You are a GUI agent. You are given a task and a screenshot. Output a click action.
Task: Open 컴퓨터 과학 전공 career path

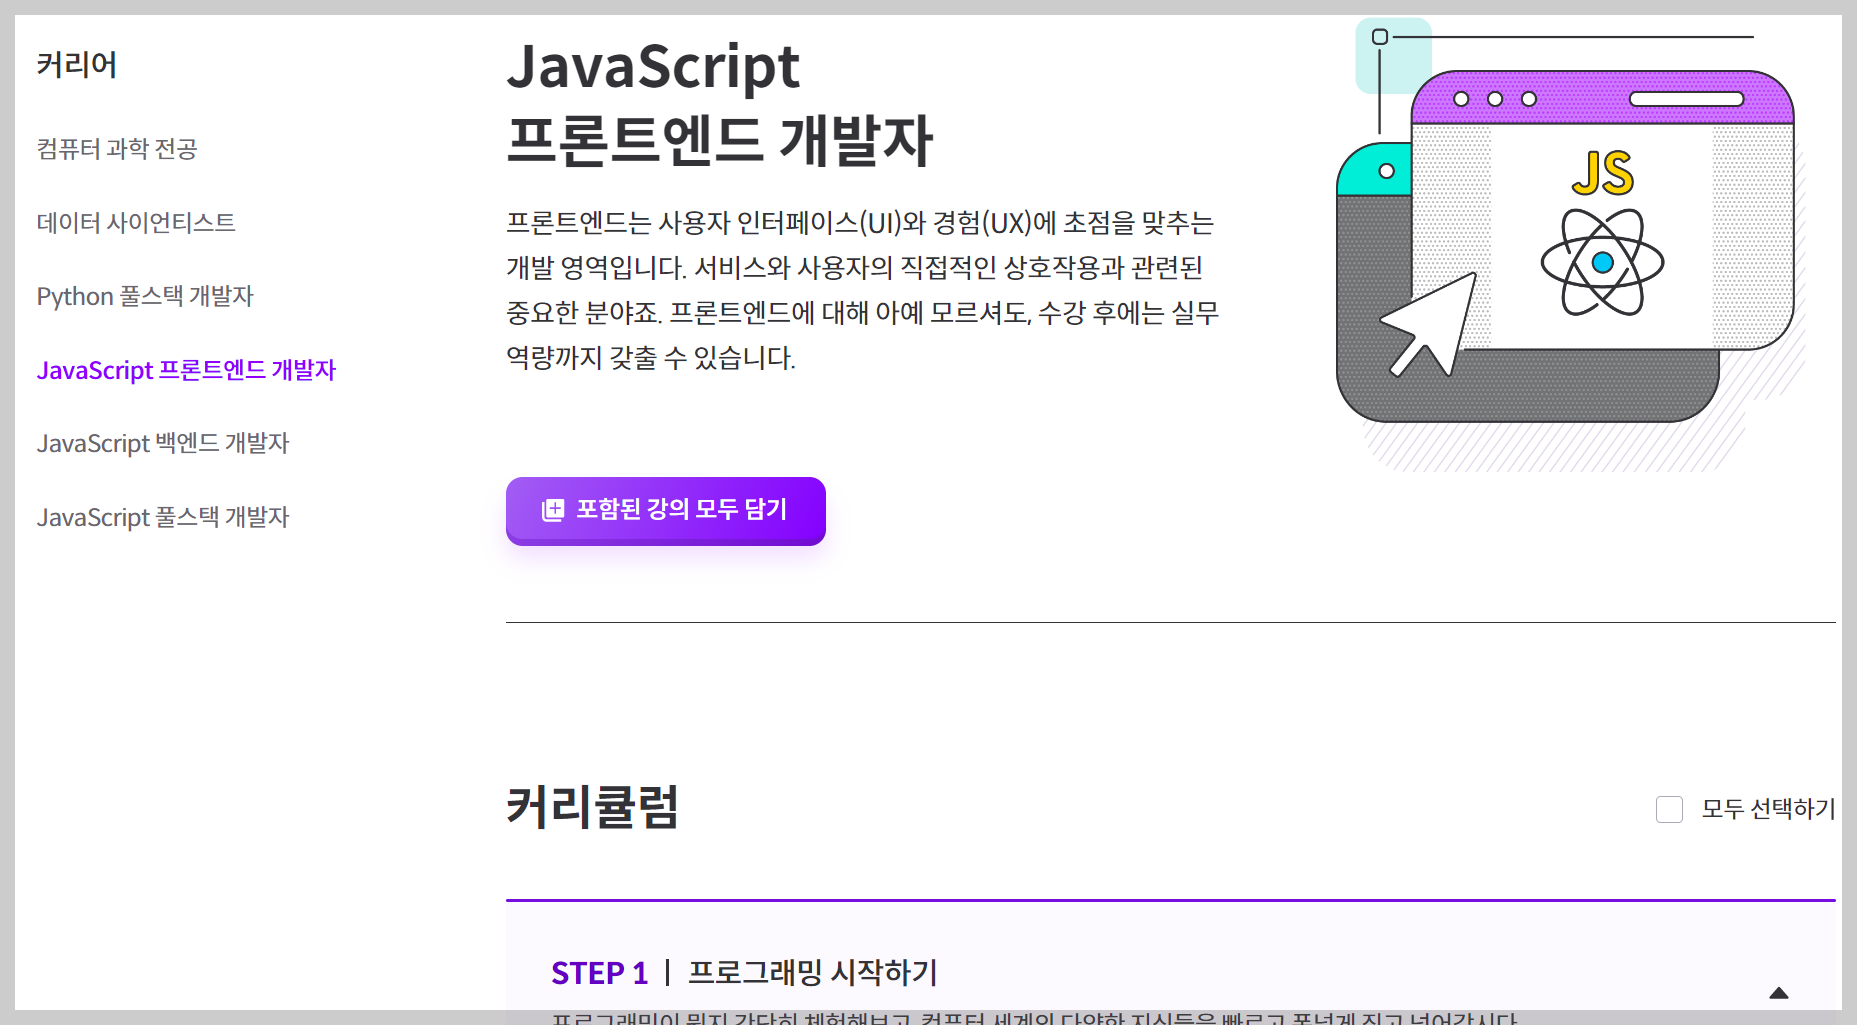pos(117,149)
